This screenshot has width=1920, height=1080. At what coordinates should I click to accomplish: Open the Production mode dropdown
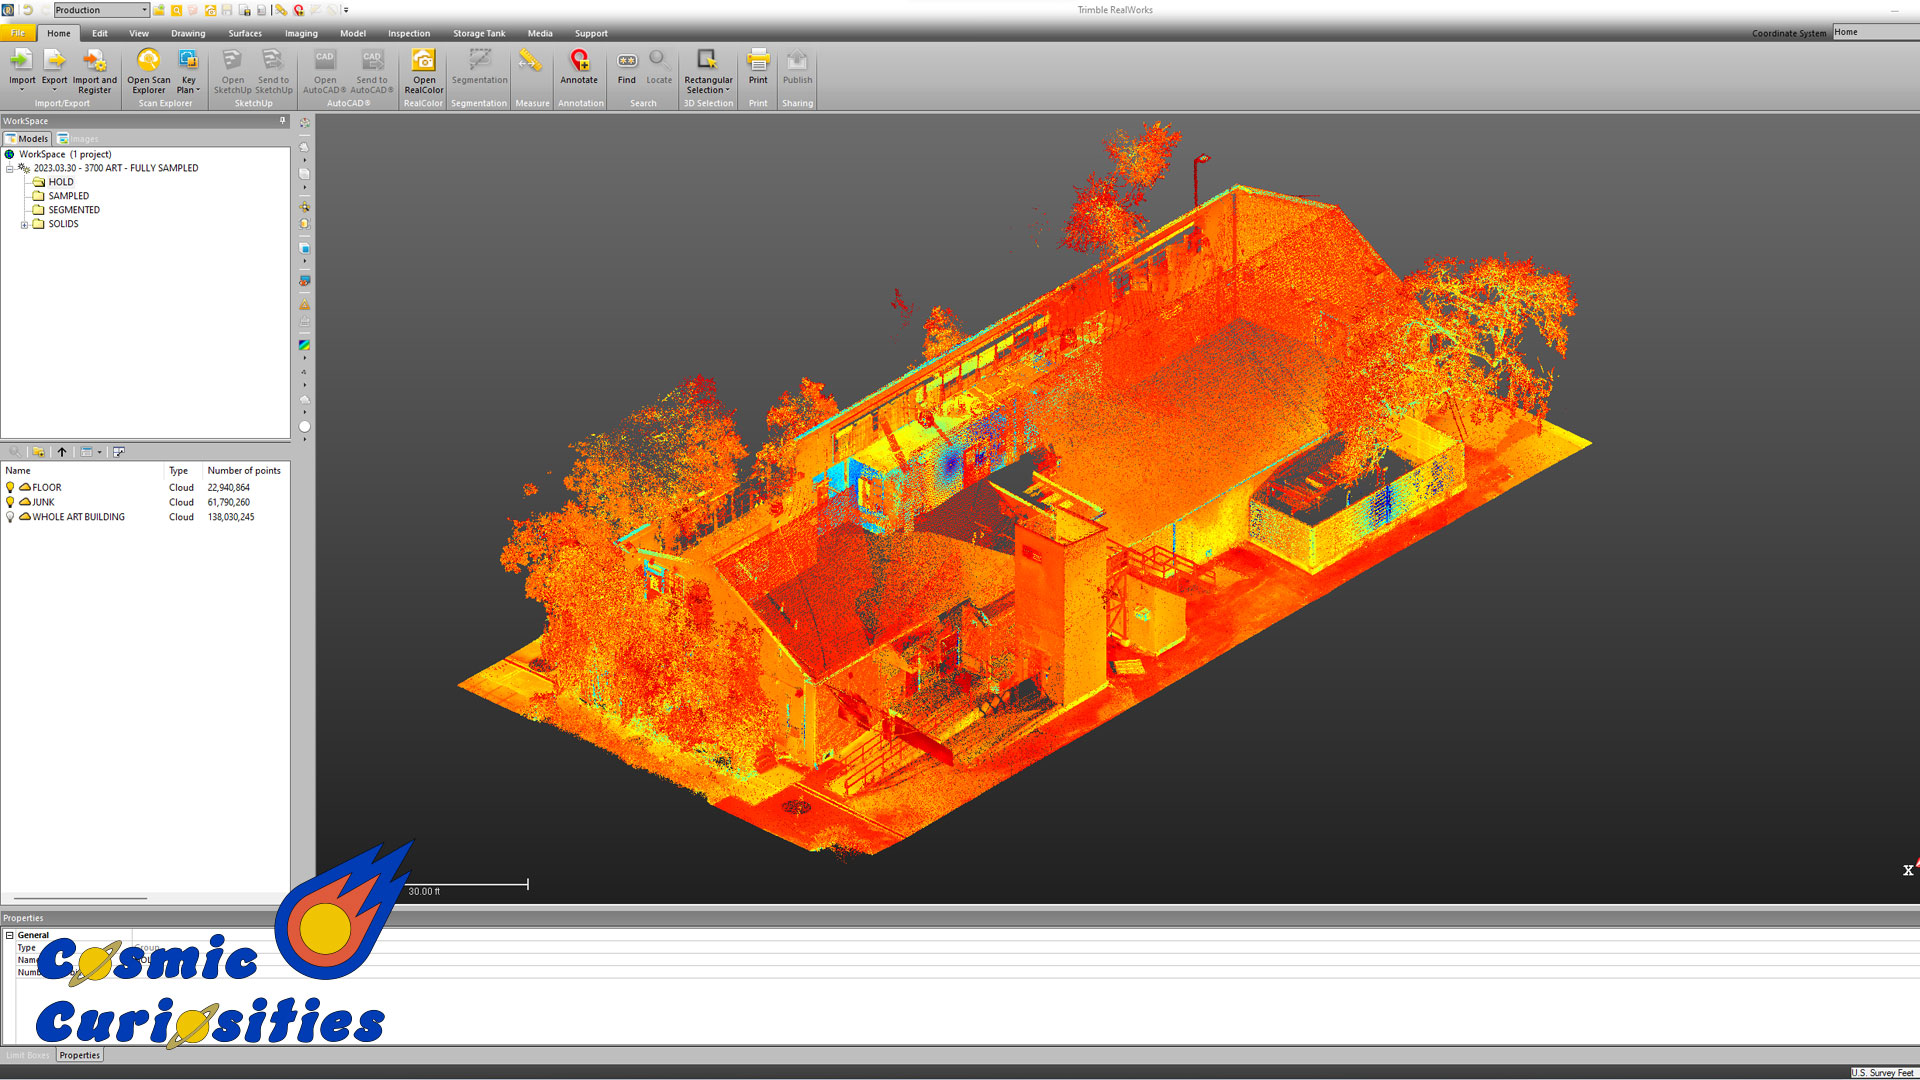145,10
